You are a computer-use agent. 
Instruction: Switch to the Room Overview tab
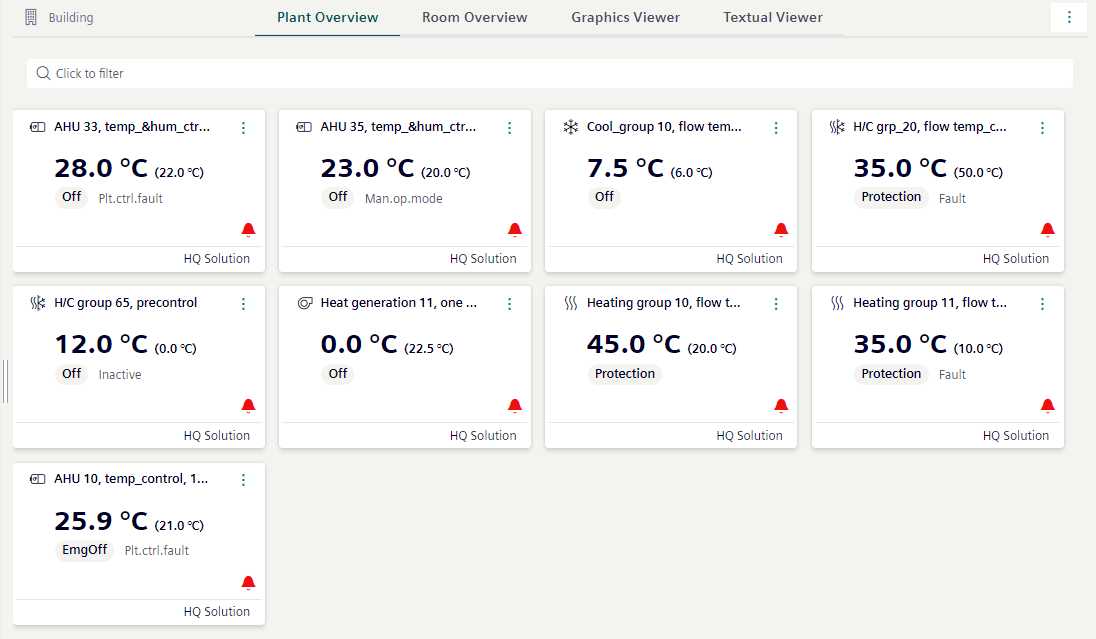pos(474,18)
